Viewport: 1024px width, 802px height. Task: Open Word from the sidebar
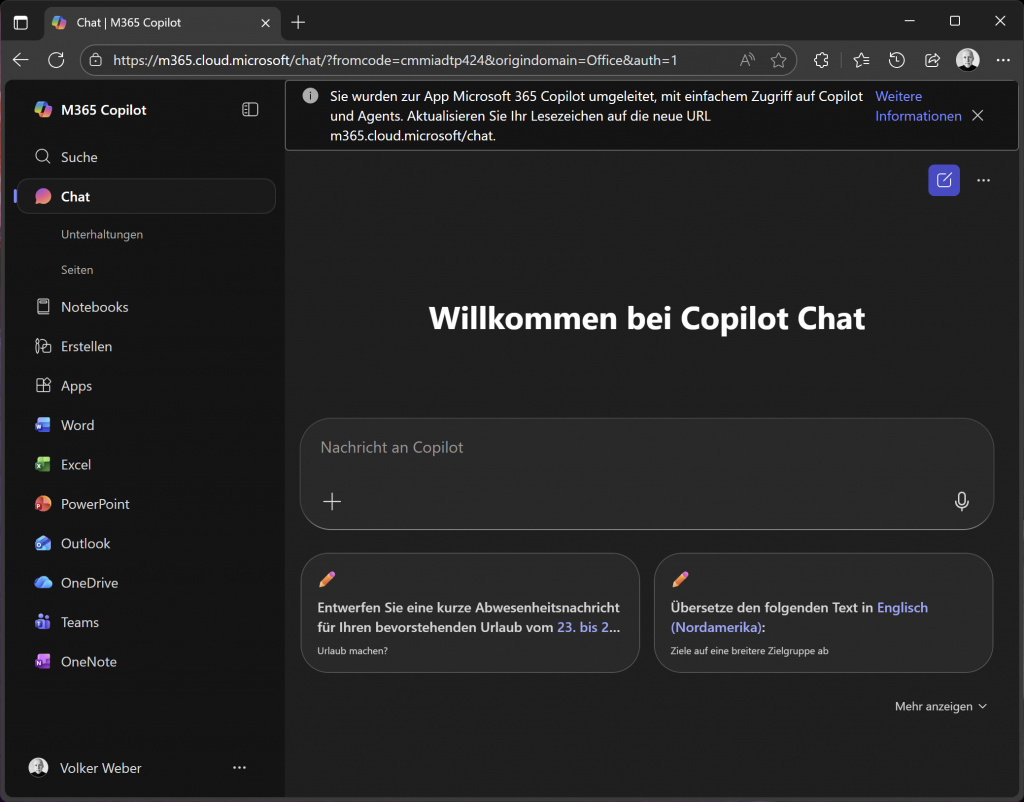(77, 425)
